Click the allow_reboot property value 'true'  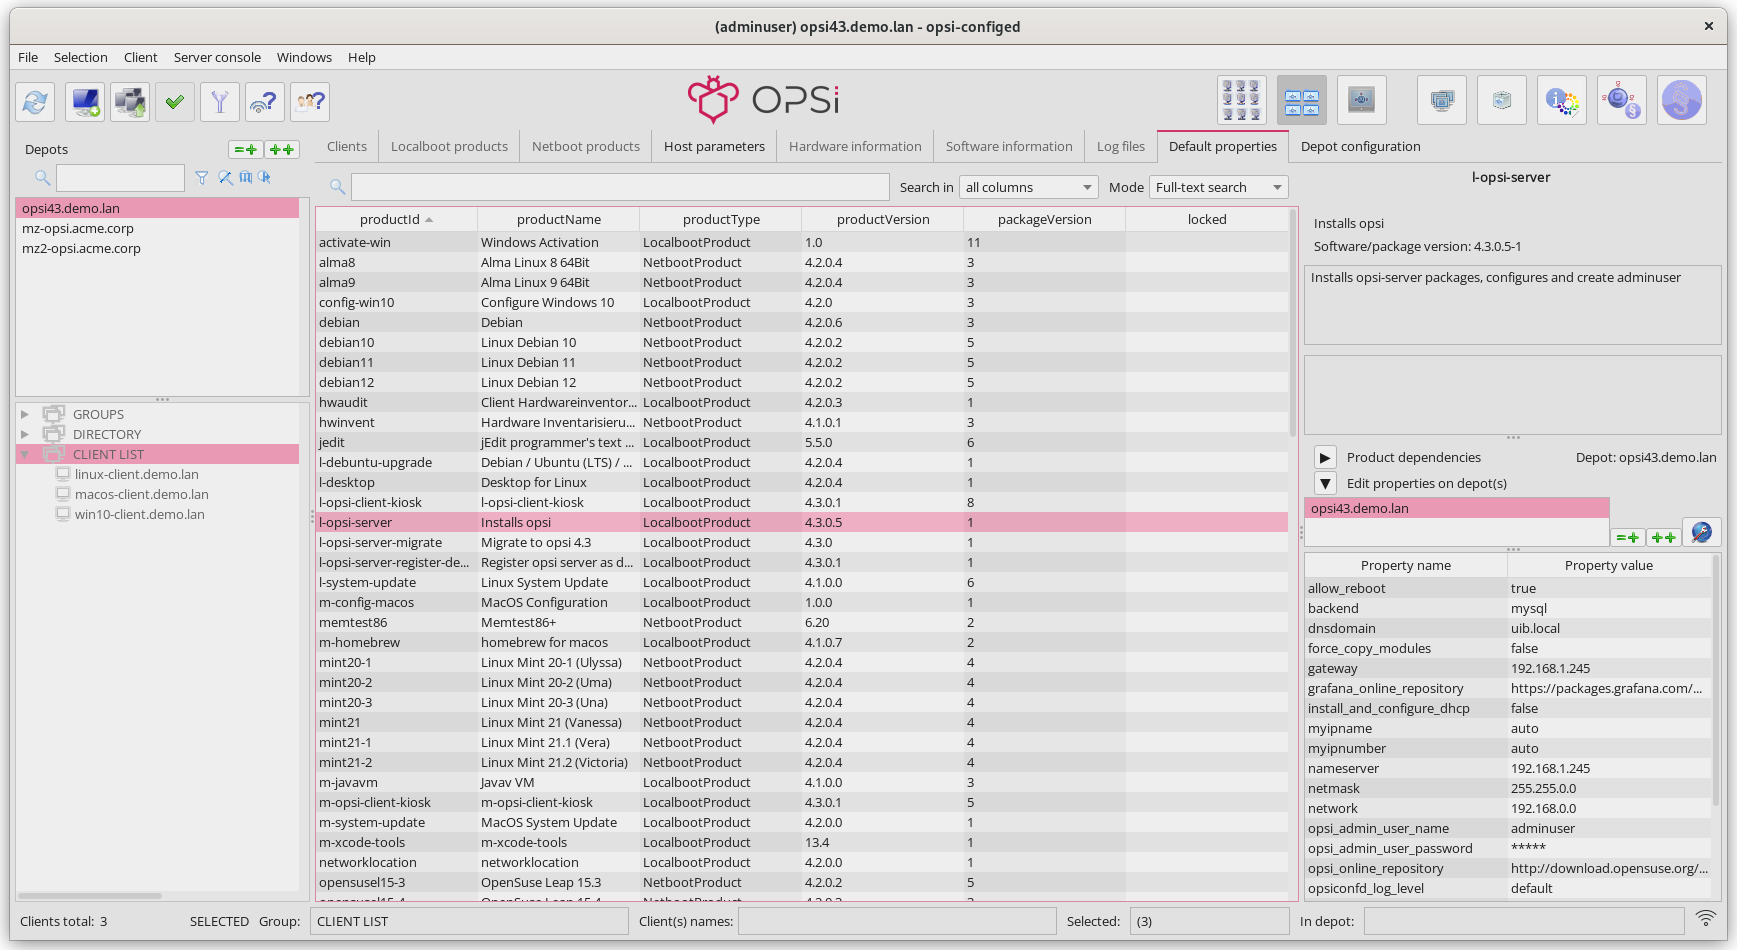[1609, 588]
